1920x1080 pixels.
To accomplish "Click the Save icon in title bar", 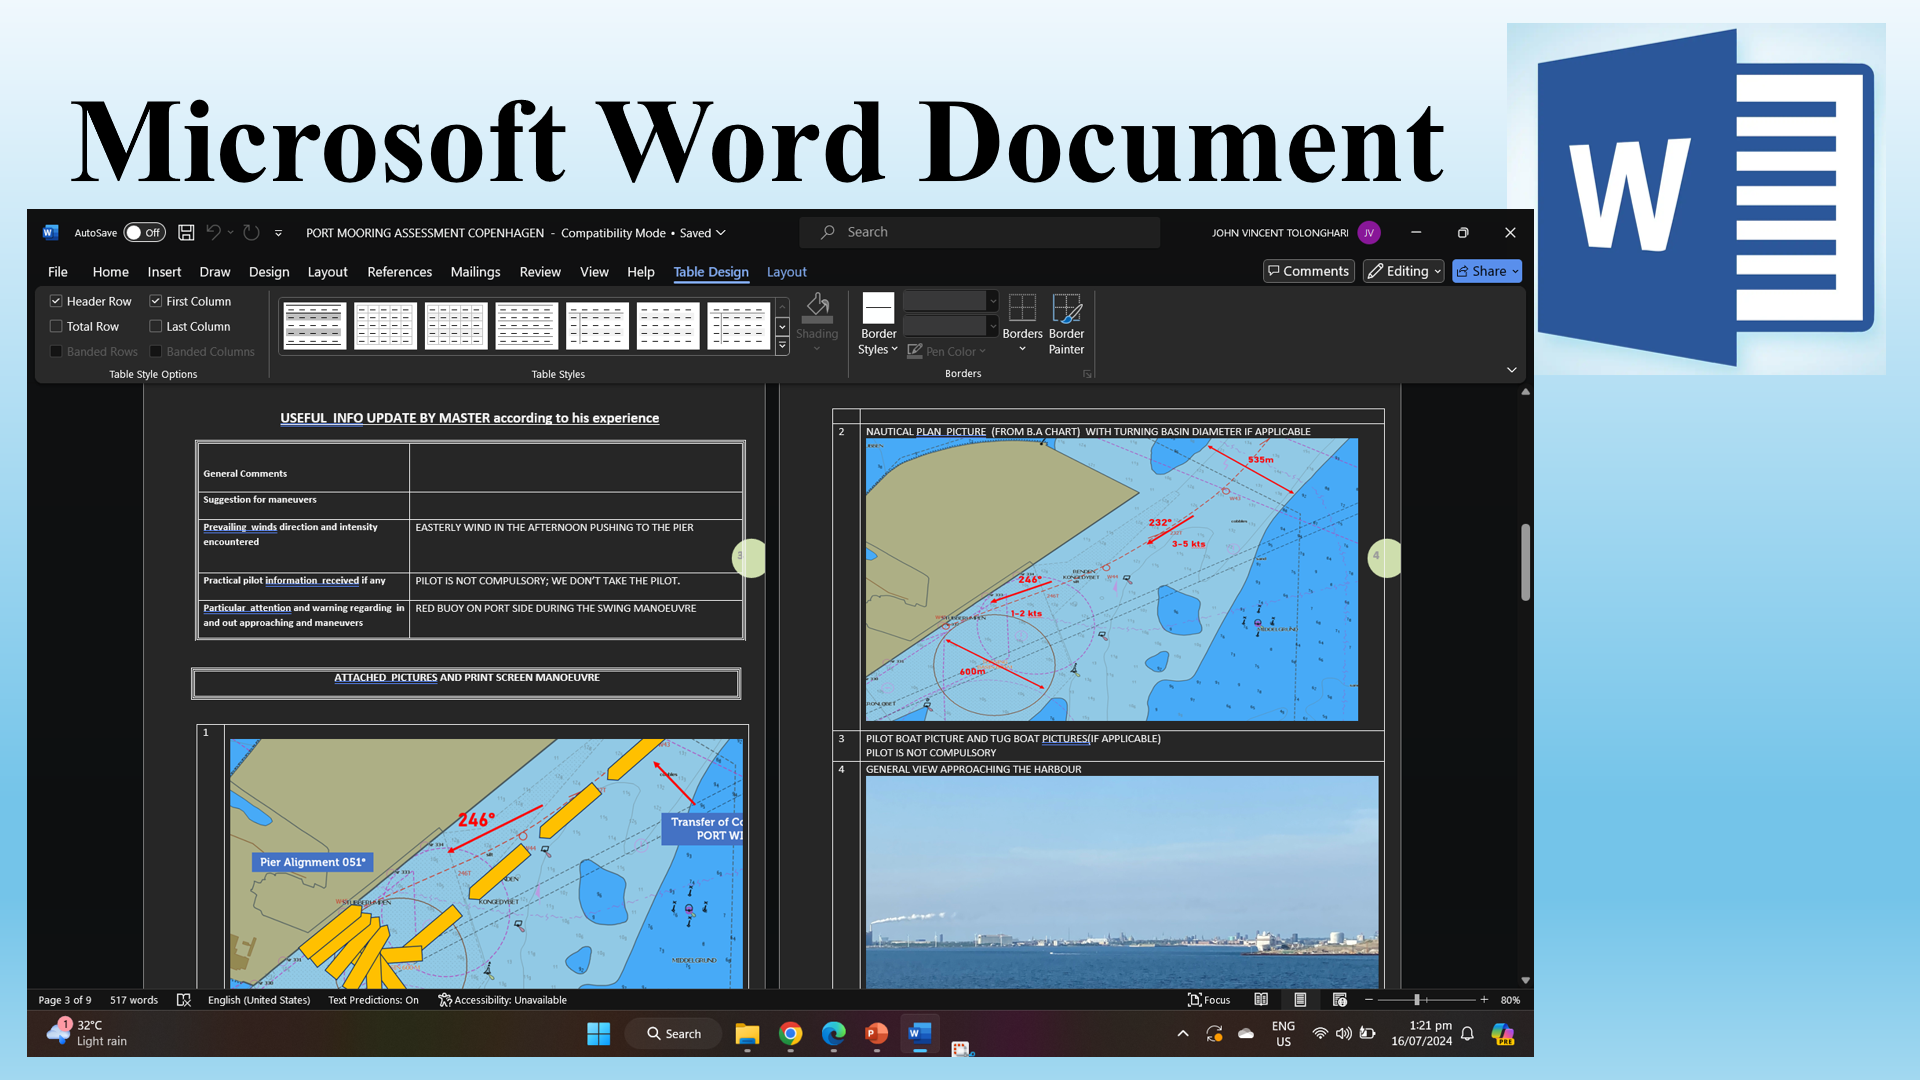I will [186, 232].
